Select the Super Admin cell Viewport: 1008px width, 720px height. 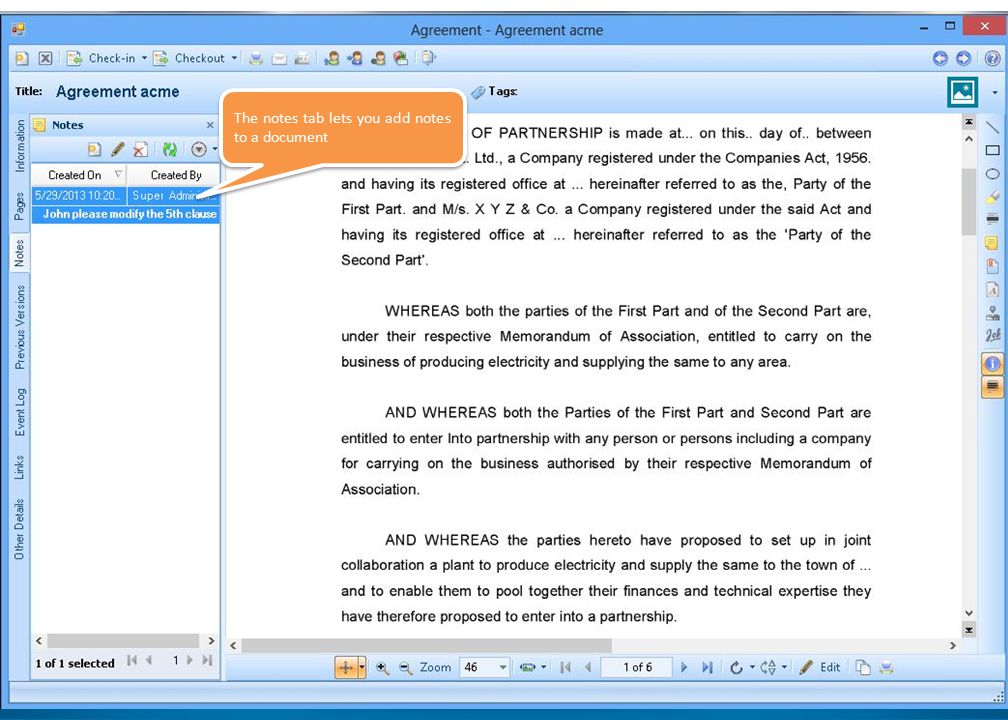174,195
